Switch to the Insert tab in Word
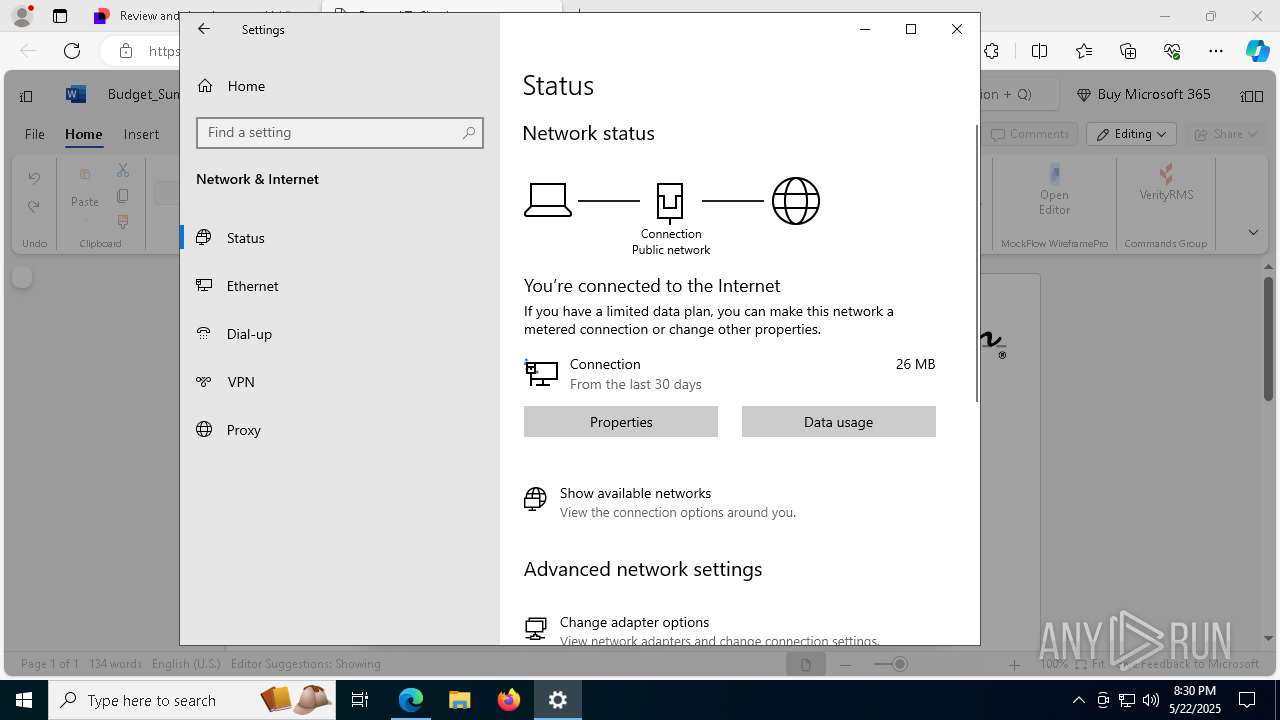 [x=141, y=134]
